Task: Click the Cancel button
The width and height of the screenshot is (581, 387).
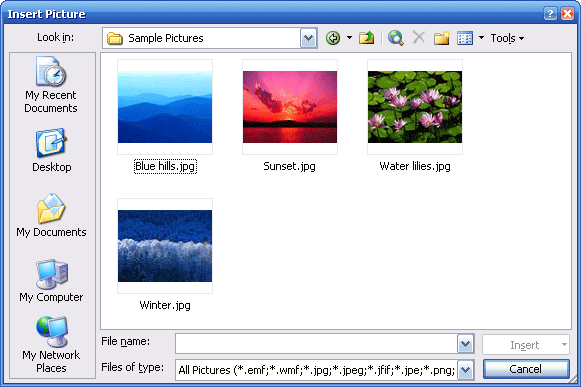Action: [526, 369]
